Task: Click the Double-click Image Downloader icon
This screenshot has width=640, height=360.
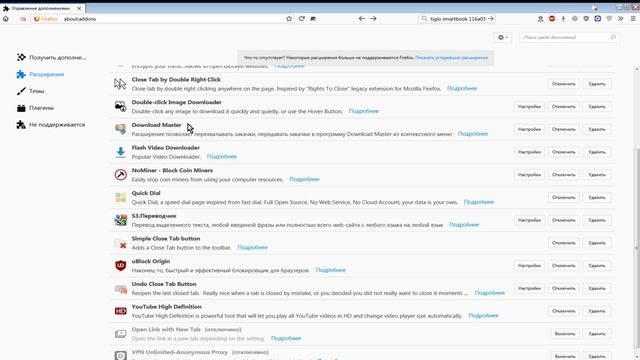Action: pos(120,107)
